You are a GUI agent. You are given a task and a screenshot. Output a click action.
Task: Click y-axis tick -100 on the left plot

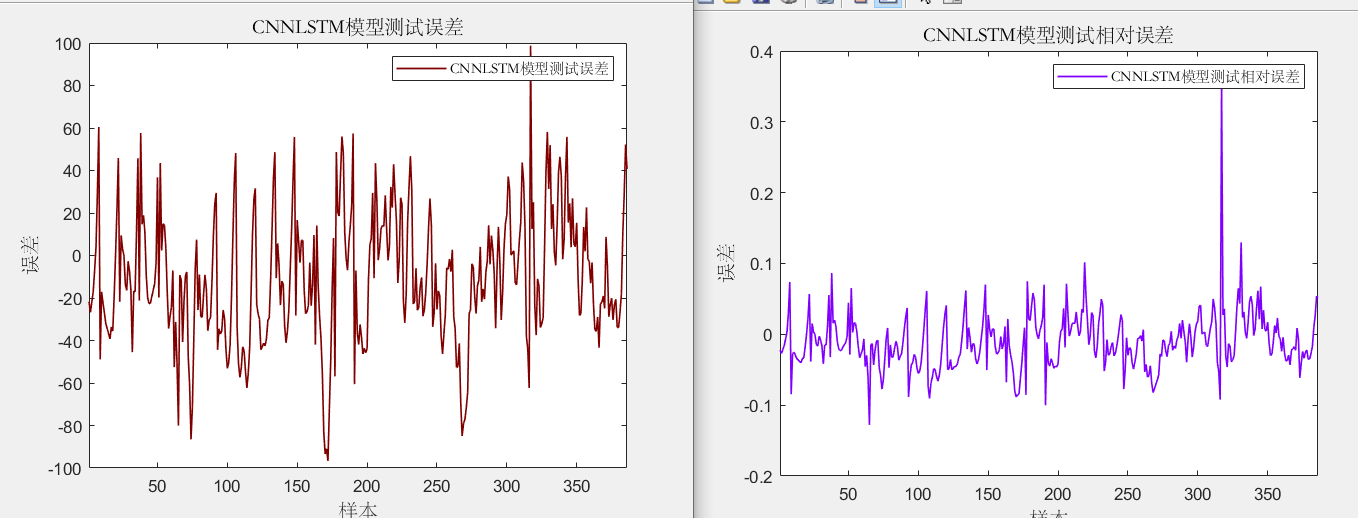click(x=65, y=469)
